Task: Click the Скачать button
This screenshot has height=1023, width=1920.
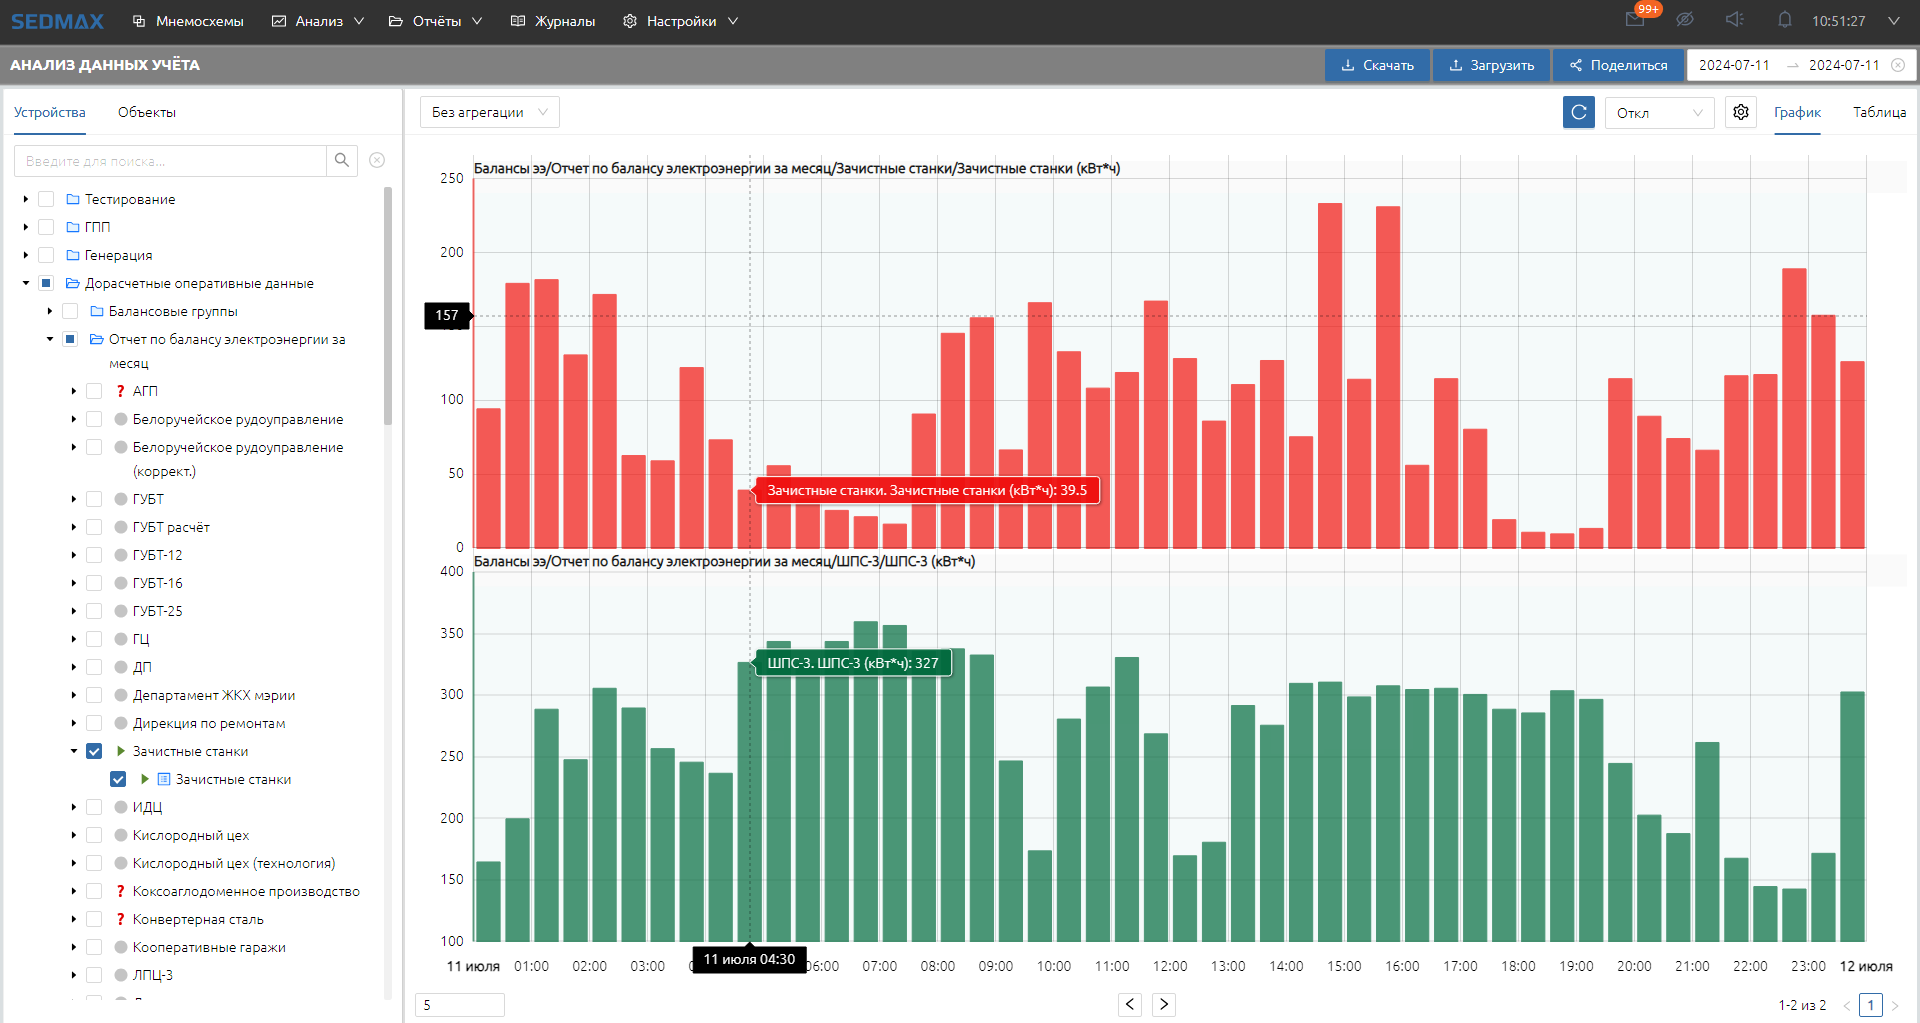Action: [1377, 65]
